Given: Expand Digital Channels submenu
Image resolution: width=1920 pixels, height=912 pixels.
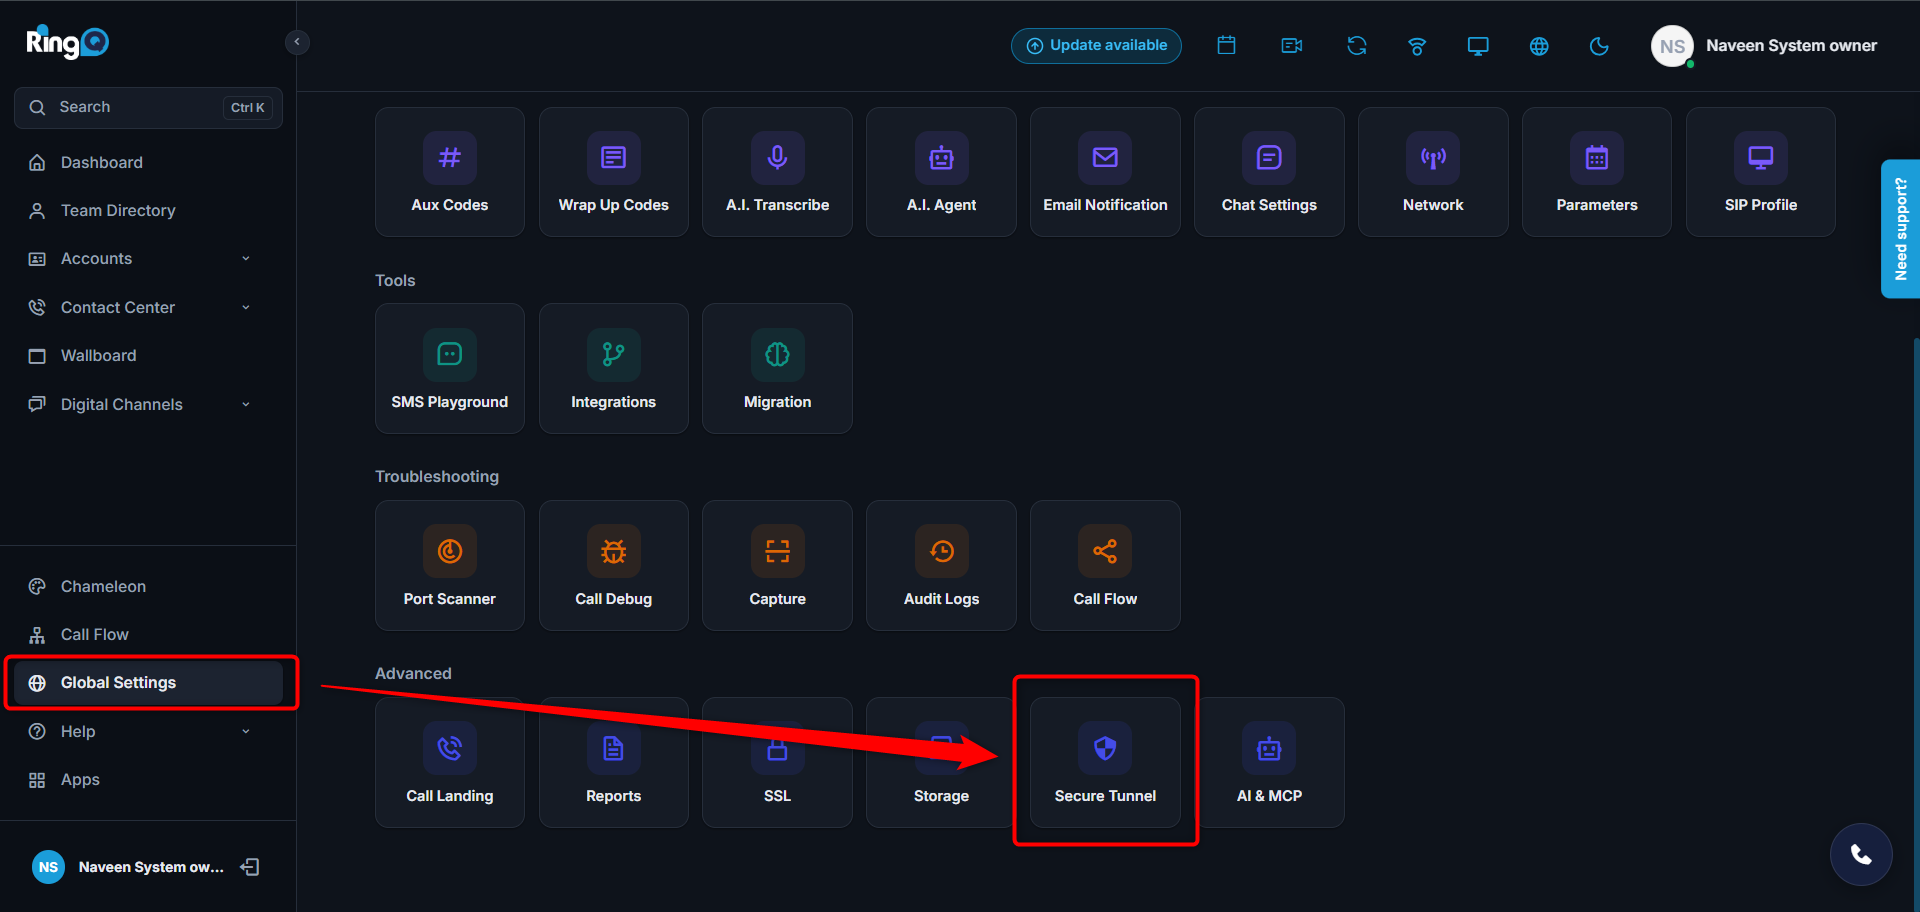Looking at the screenshot, I should click(x=148, y=405).
